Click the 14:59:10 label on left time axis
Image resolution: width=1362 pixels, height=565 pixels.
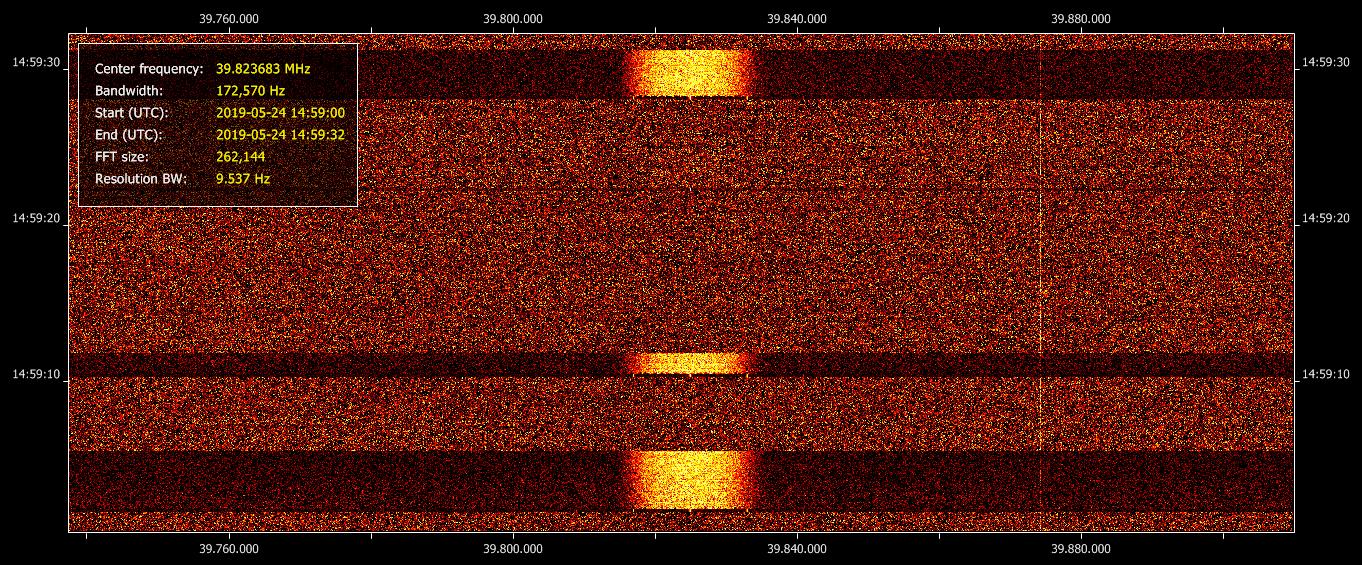(x=36, y=374)
